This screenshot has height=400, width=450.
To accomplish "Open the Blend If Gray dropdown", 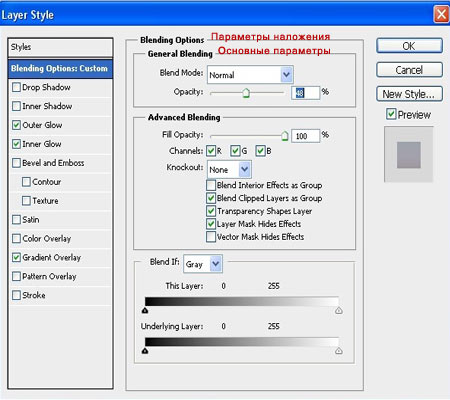I will point(203,264).
